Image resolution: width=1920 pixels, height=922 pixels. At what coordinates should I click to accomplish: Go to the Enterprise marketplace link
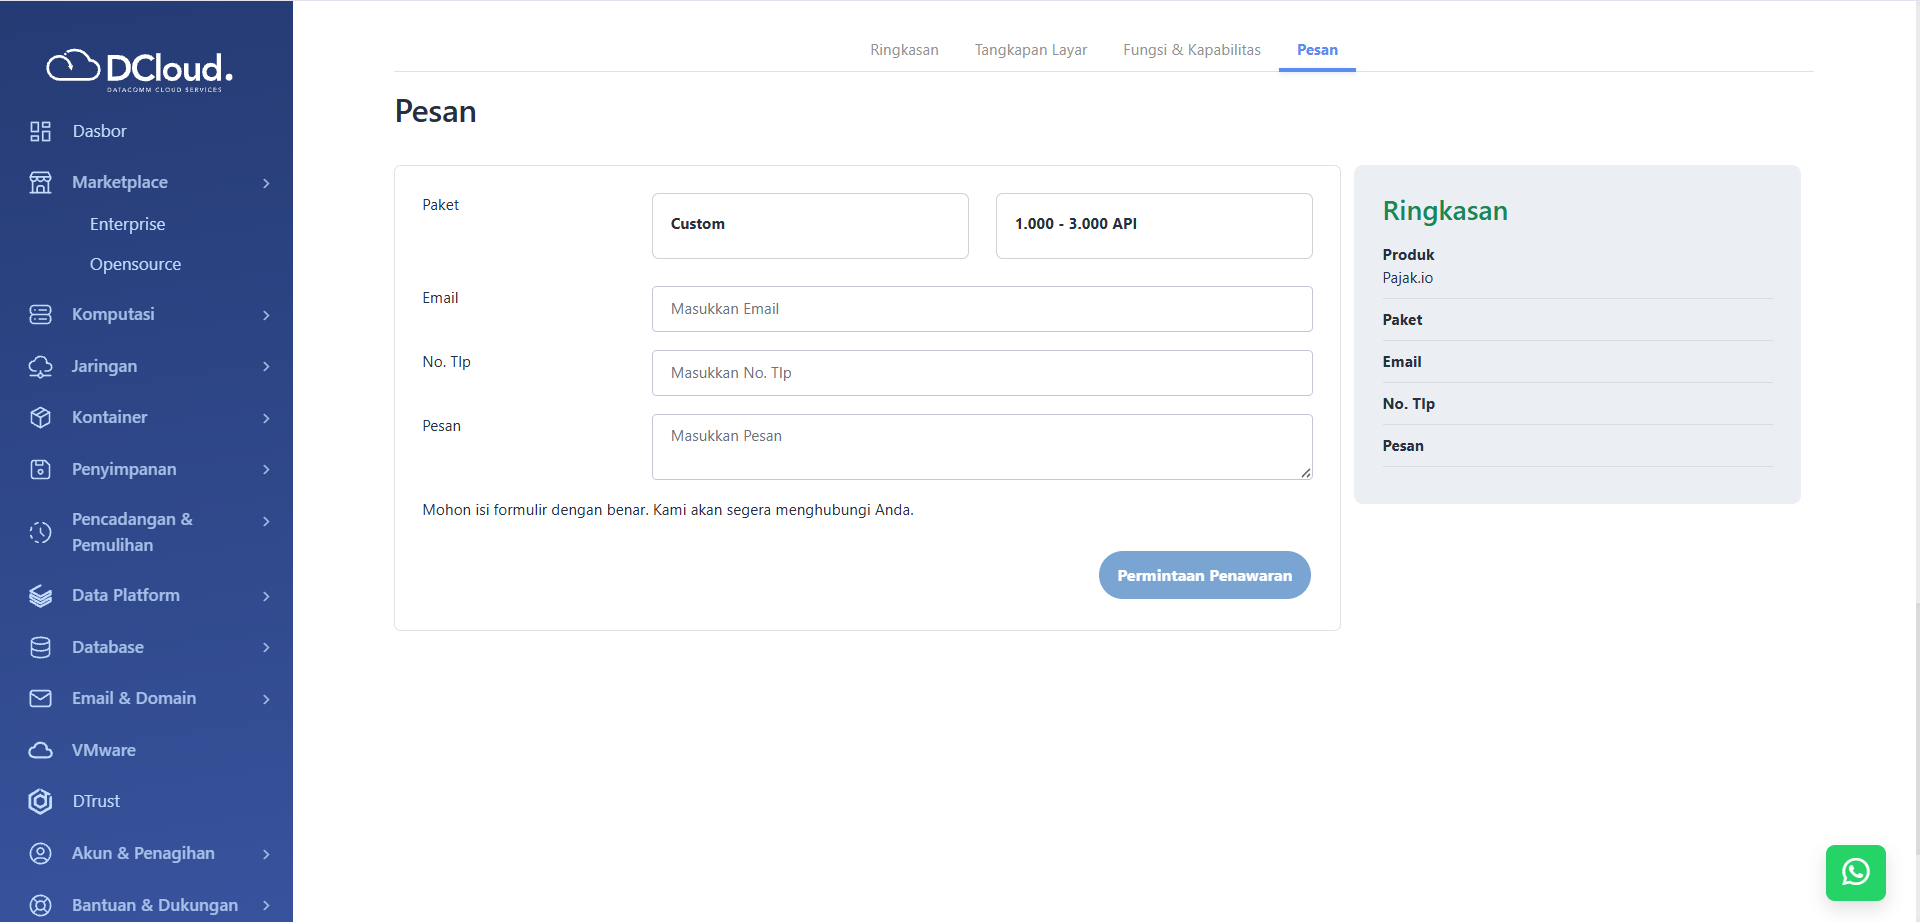click(127, 224)
